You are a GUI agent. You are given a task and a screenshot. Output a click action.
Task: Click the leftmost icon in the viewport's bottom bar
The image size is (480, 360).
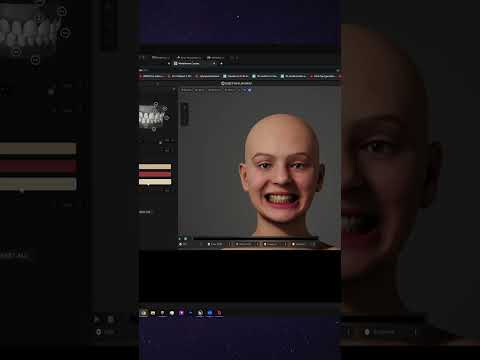180,244
